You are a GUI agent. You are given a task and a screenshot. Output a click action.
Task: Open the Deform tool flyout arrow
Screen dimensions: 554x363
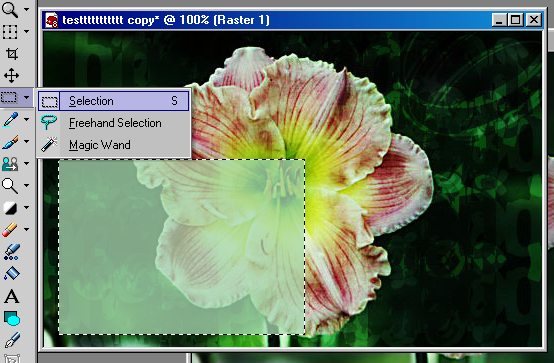point(26,31)
